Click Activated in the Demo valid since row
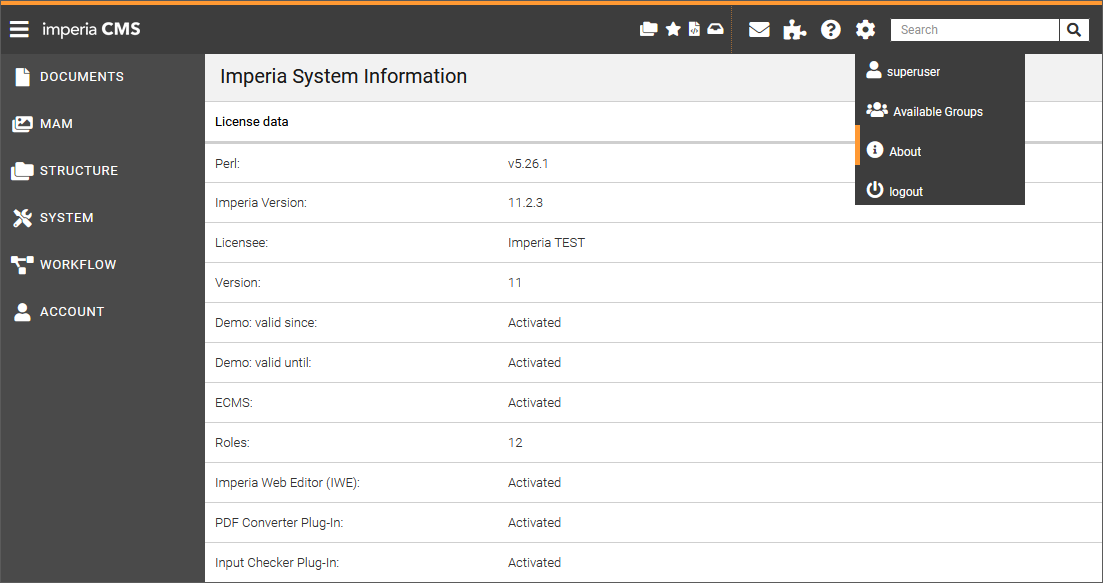The image size is (1103, 583). coord(535,323)
